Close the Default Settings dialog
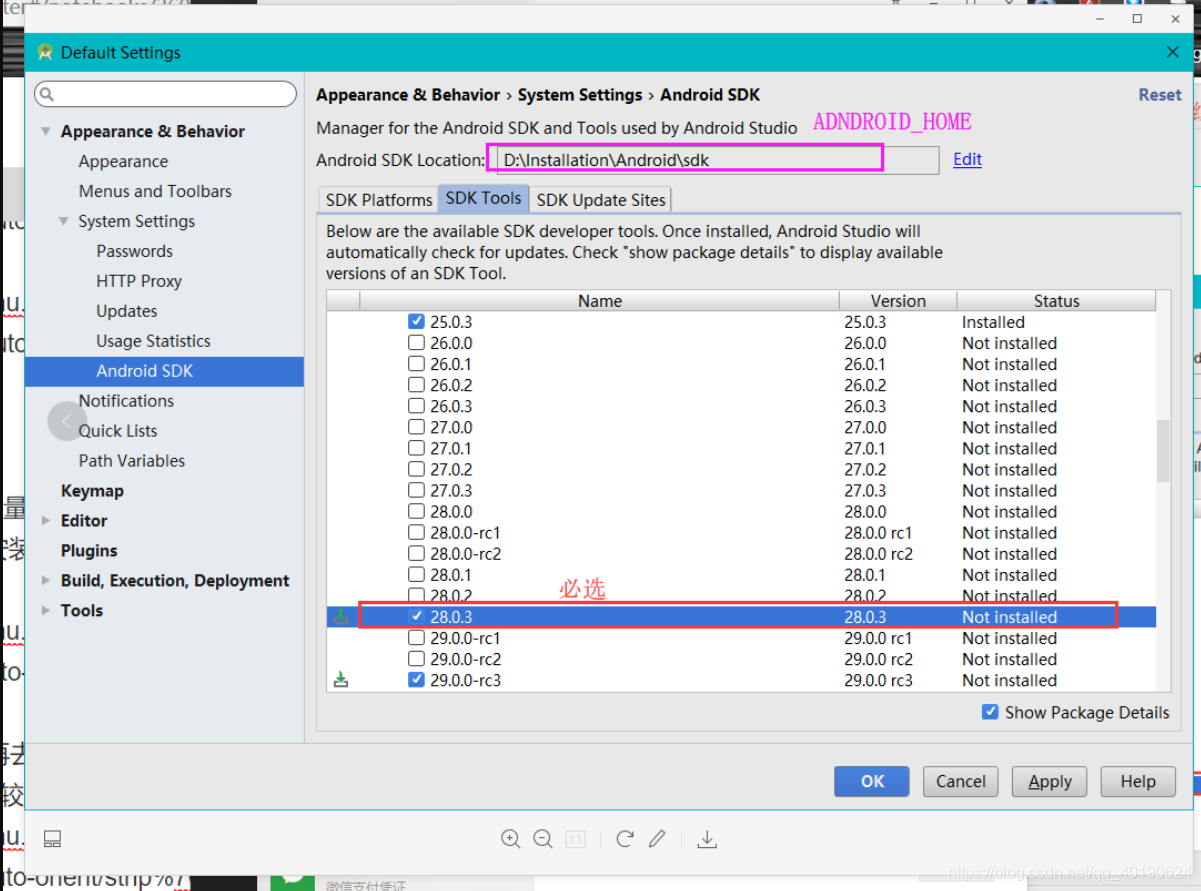 pyautogui.click(x=1173, y=52)
